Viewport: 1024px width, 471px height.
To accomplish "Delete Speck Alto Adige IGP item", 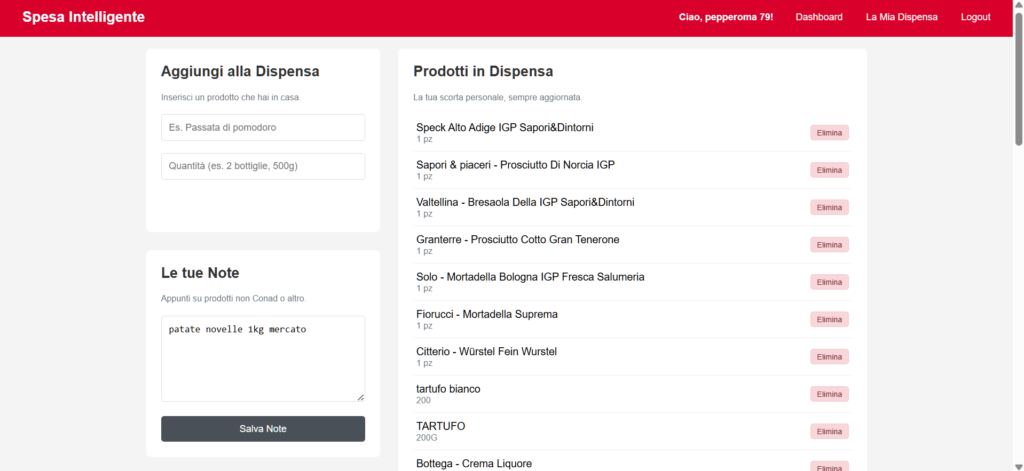I will tap(829, 133).
